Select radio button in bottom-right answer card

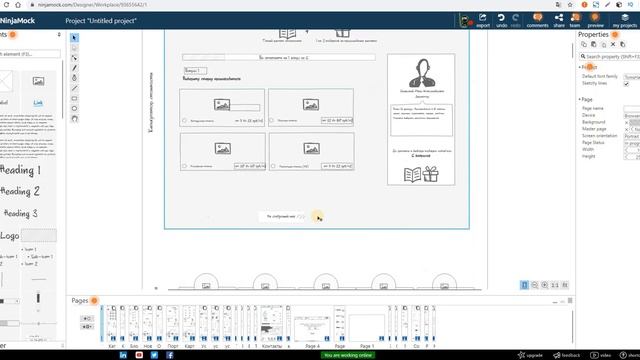click(x=273, y=166)
